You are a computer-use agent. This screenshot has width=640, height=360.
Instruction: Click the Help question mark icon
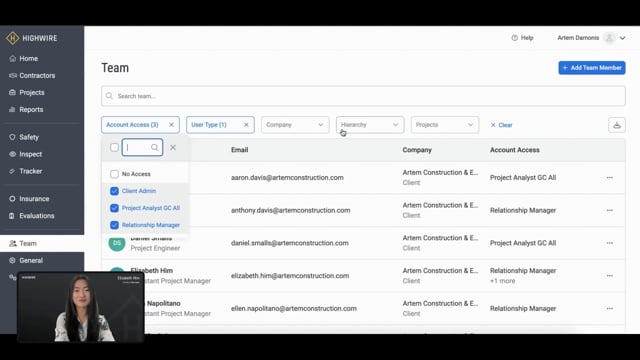[515, 38]
